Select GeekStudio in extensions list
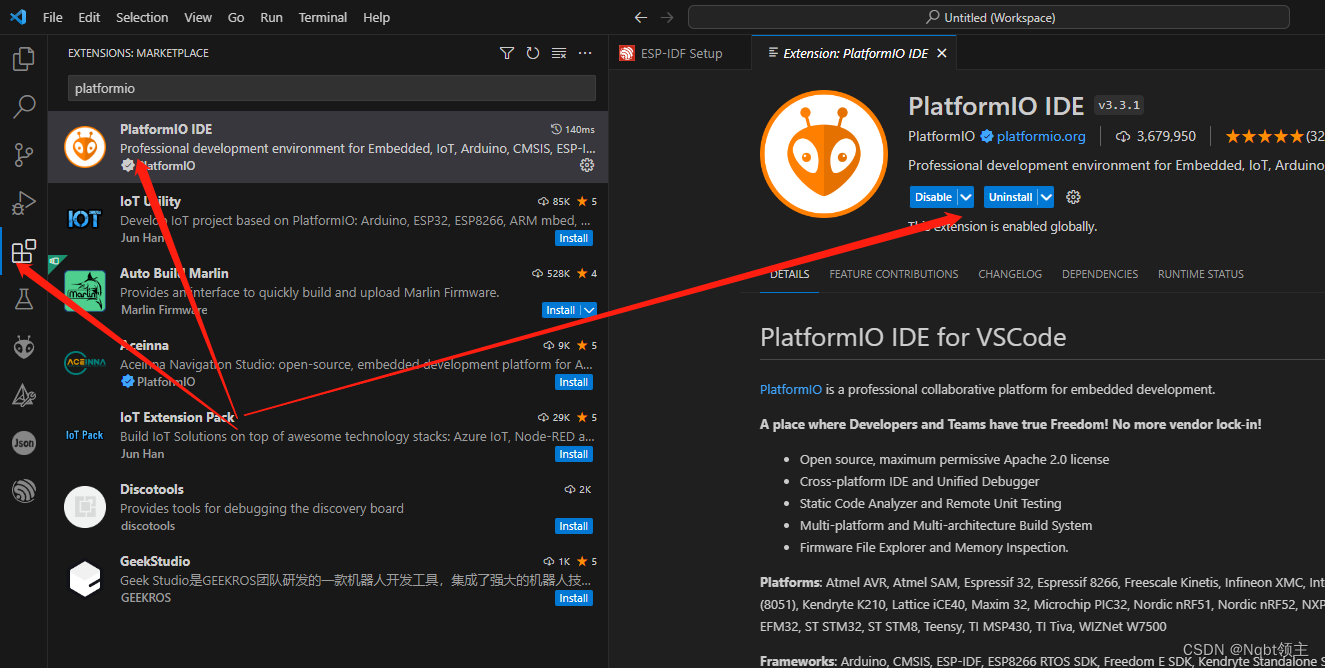 [328, 579]
